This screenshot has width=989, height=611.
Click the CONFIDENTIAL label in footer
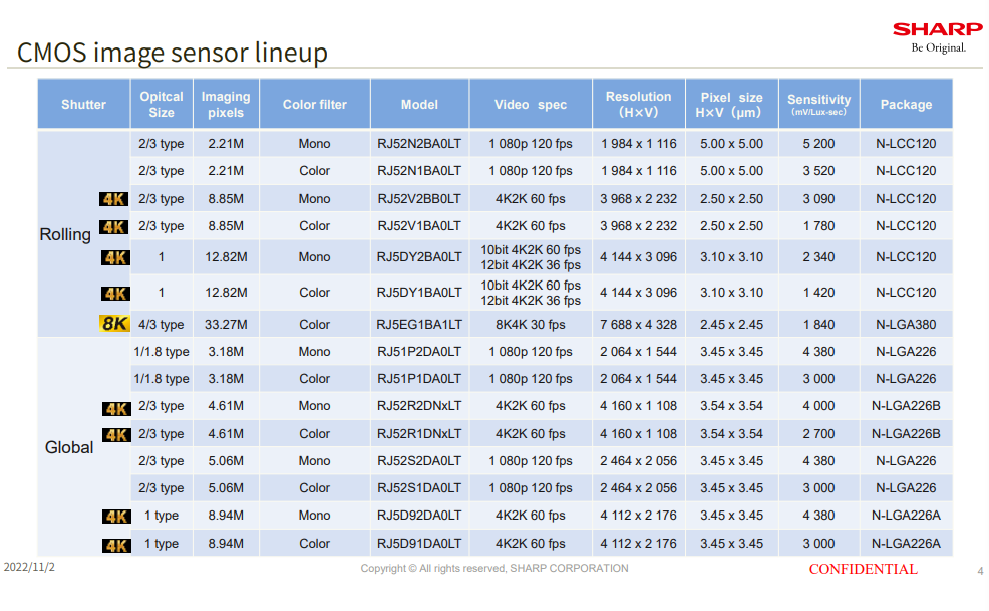[x=863, y=569]
